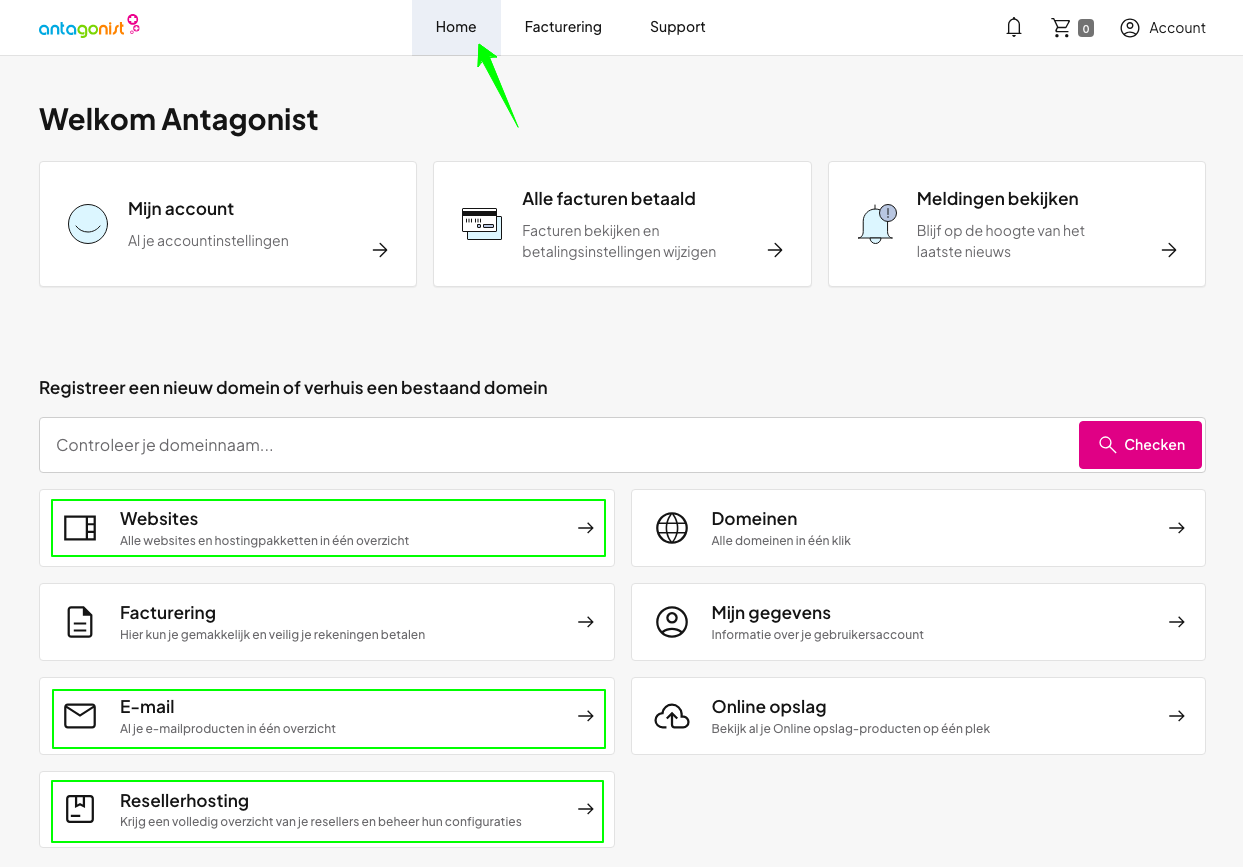The image size is (1243, 867).
Task: Click the Antagonist logo
Action: [x=89, y=27]
